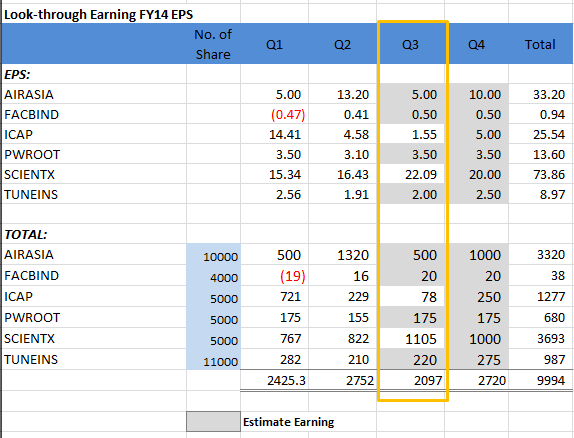
Task: Click ICAP EPS total 25.54
Action: click(x=549, y=134)
